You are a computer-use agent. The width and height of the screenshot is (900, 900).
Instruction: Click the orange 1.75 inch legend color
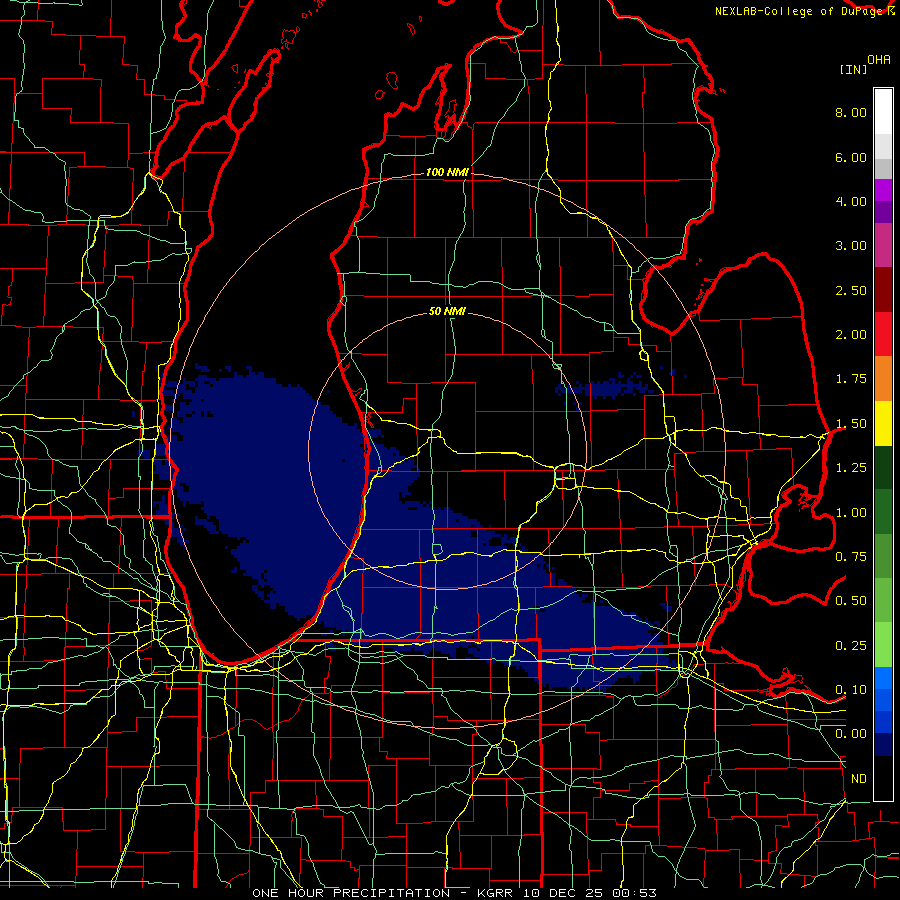pyautogui.click(x=883, y=378)
